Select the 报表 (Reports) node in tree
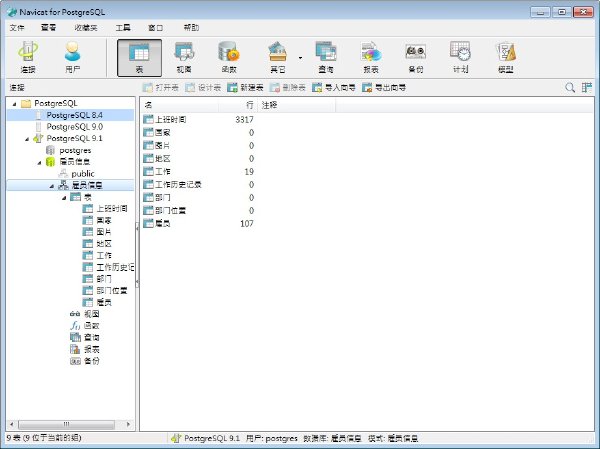The height and width of the screenshot is (449, 600). (x=91, y=349)
